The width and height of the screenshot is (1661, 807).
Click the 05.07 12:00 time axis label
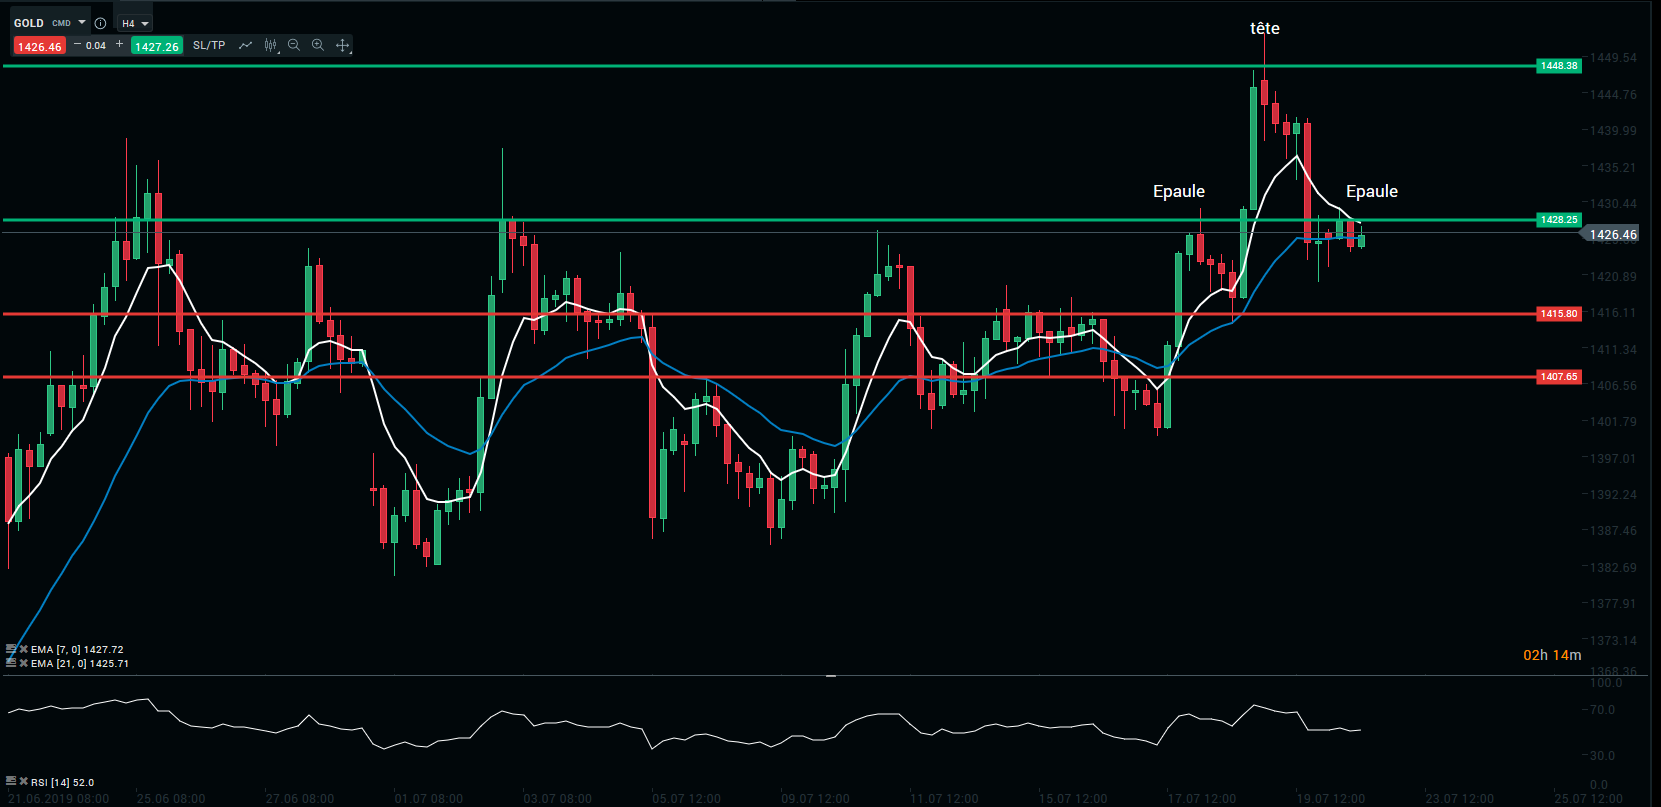(x=686, y=799)
